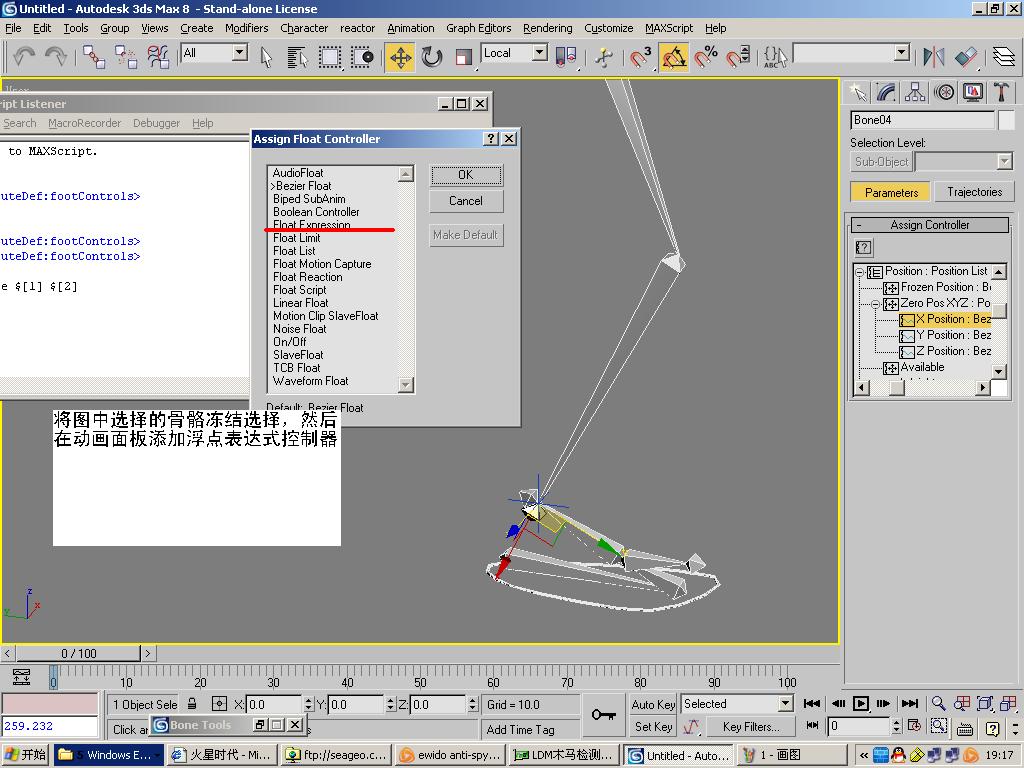Image resolution: width=1024 pixels, height=768 pixels.
Task: Toggle Auto Key animation mode
Action: point(653,704)
